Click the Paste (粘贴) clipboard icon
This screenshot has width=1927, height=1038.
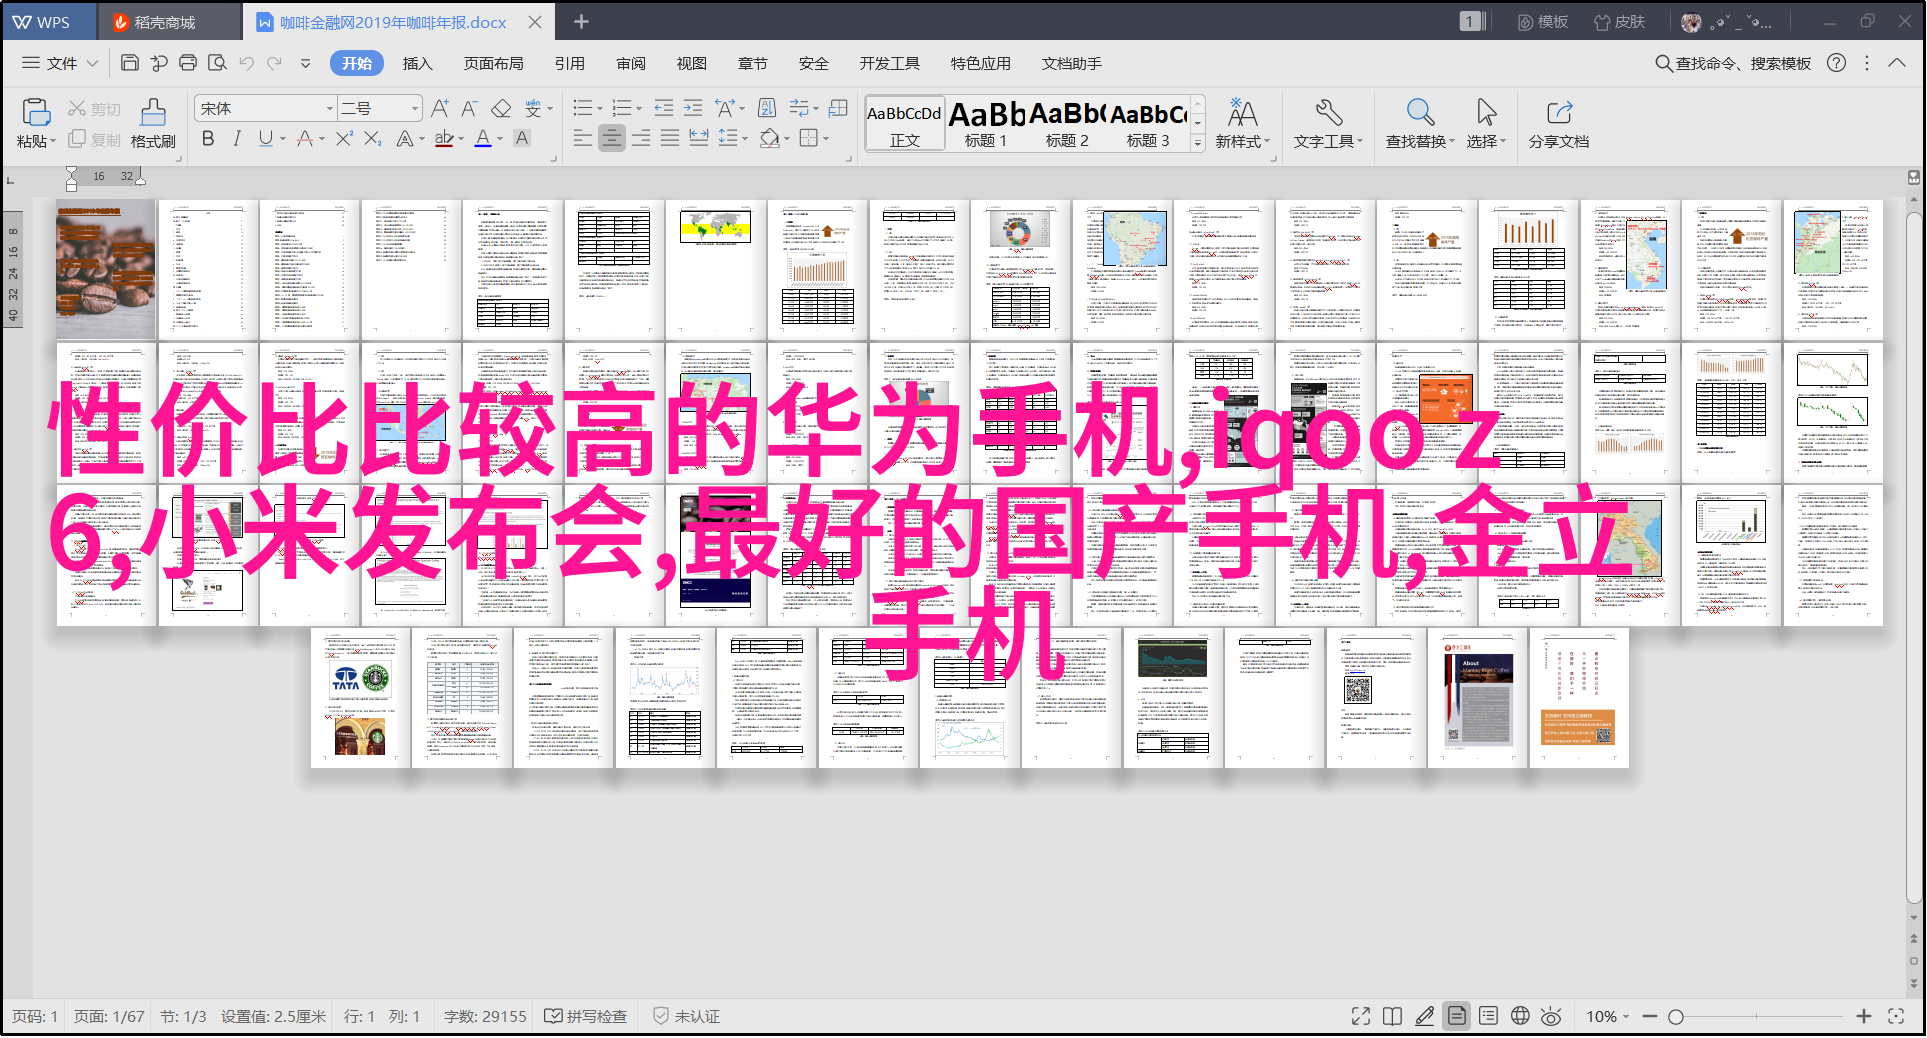pos(36,111)
